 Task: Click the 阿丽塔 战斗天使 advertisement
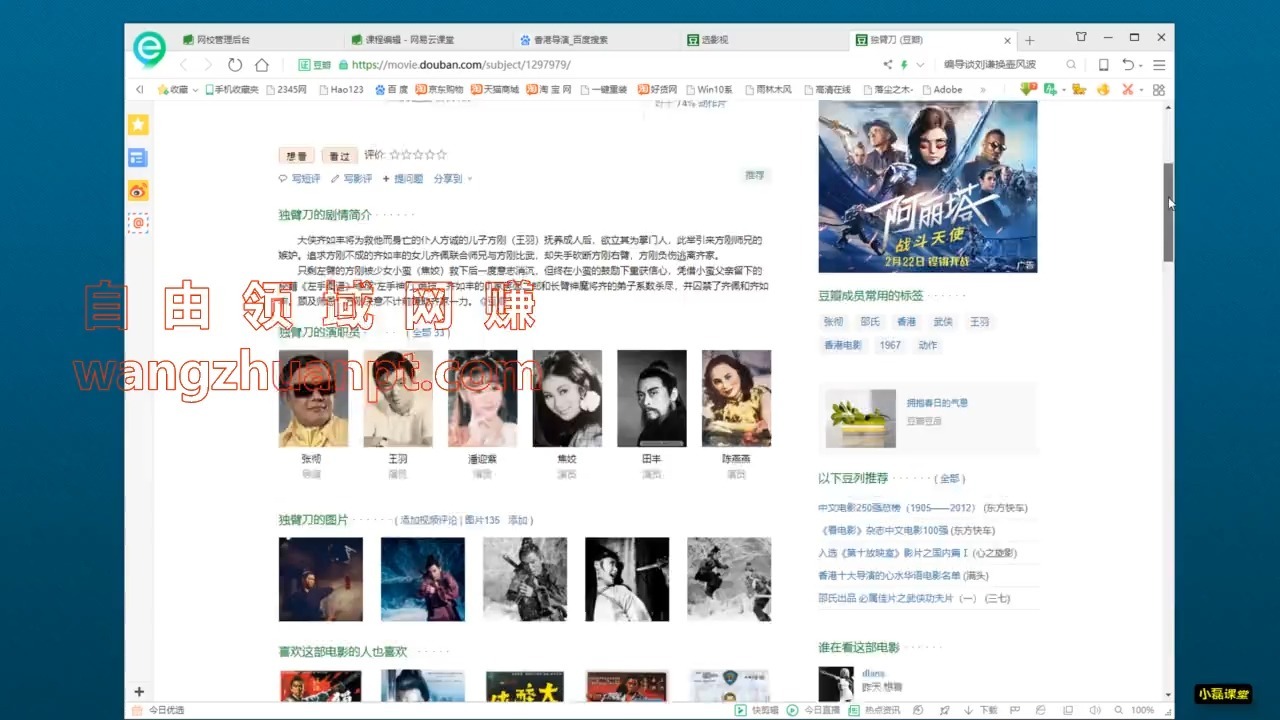pyautogui.click(x=928, y=186)
